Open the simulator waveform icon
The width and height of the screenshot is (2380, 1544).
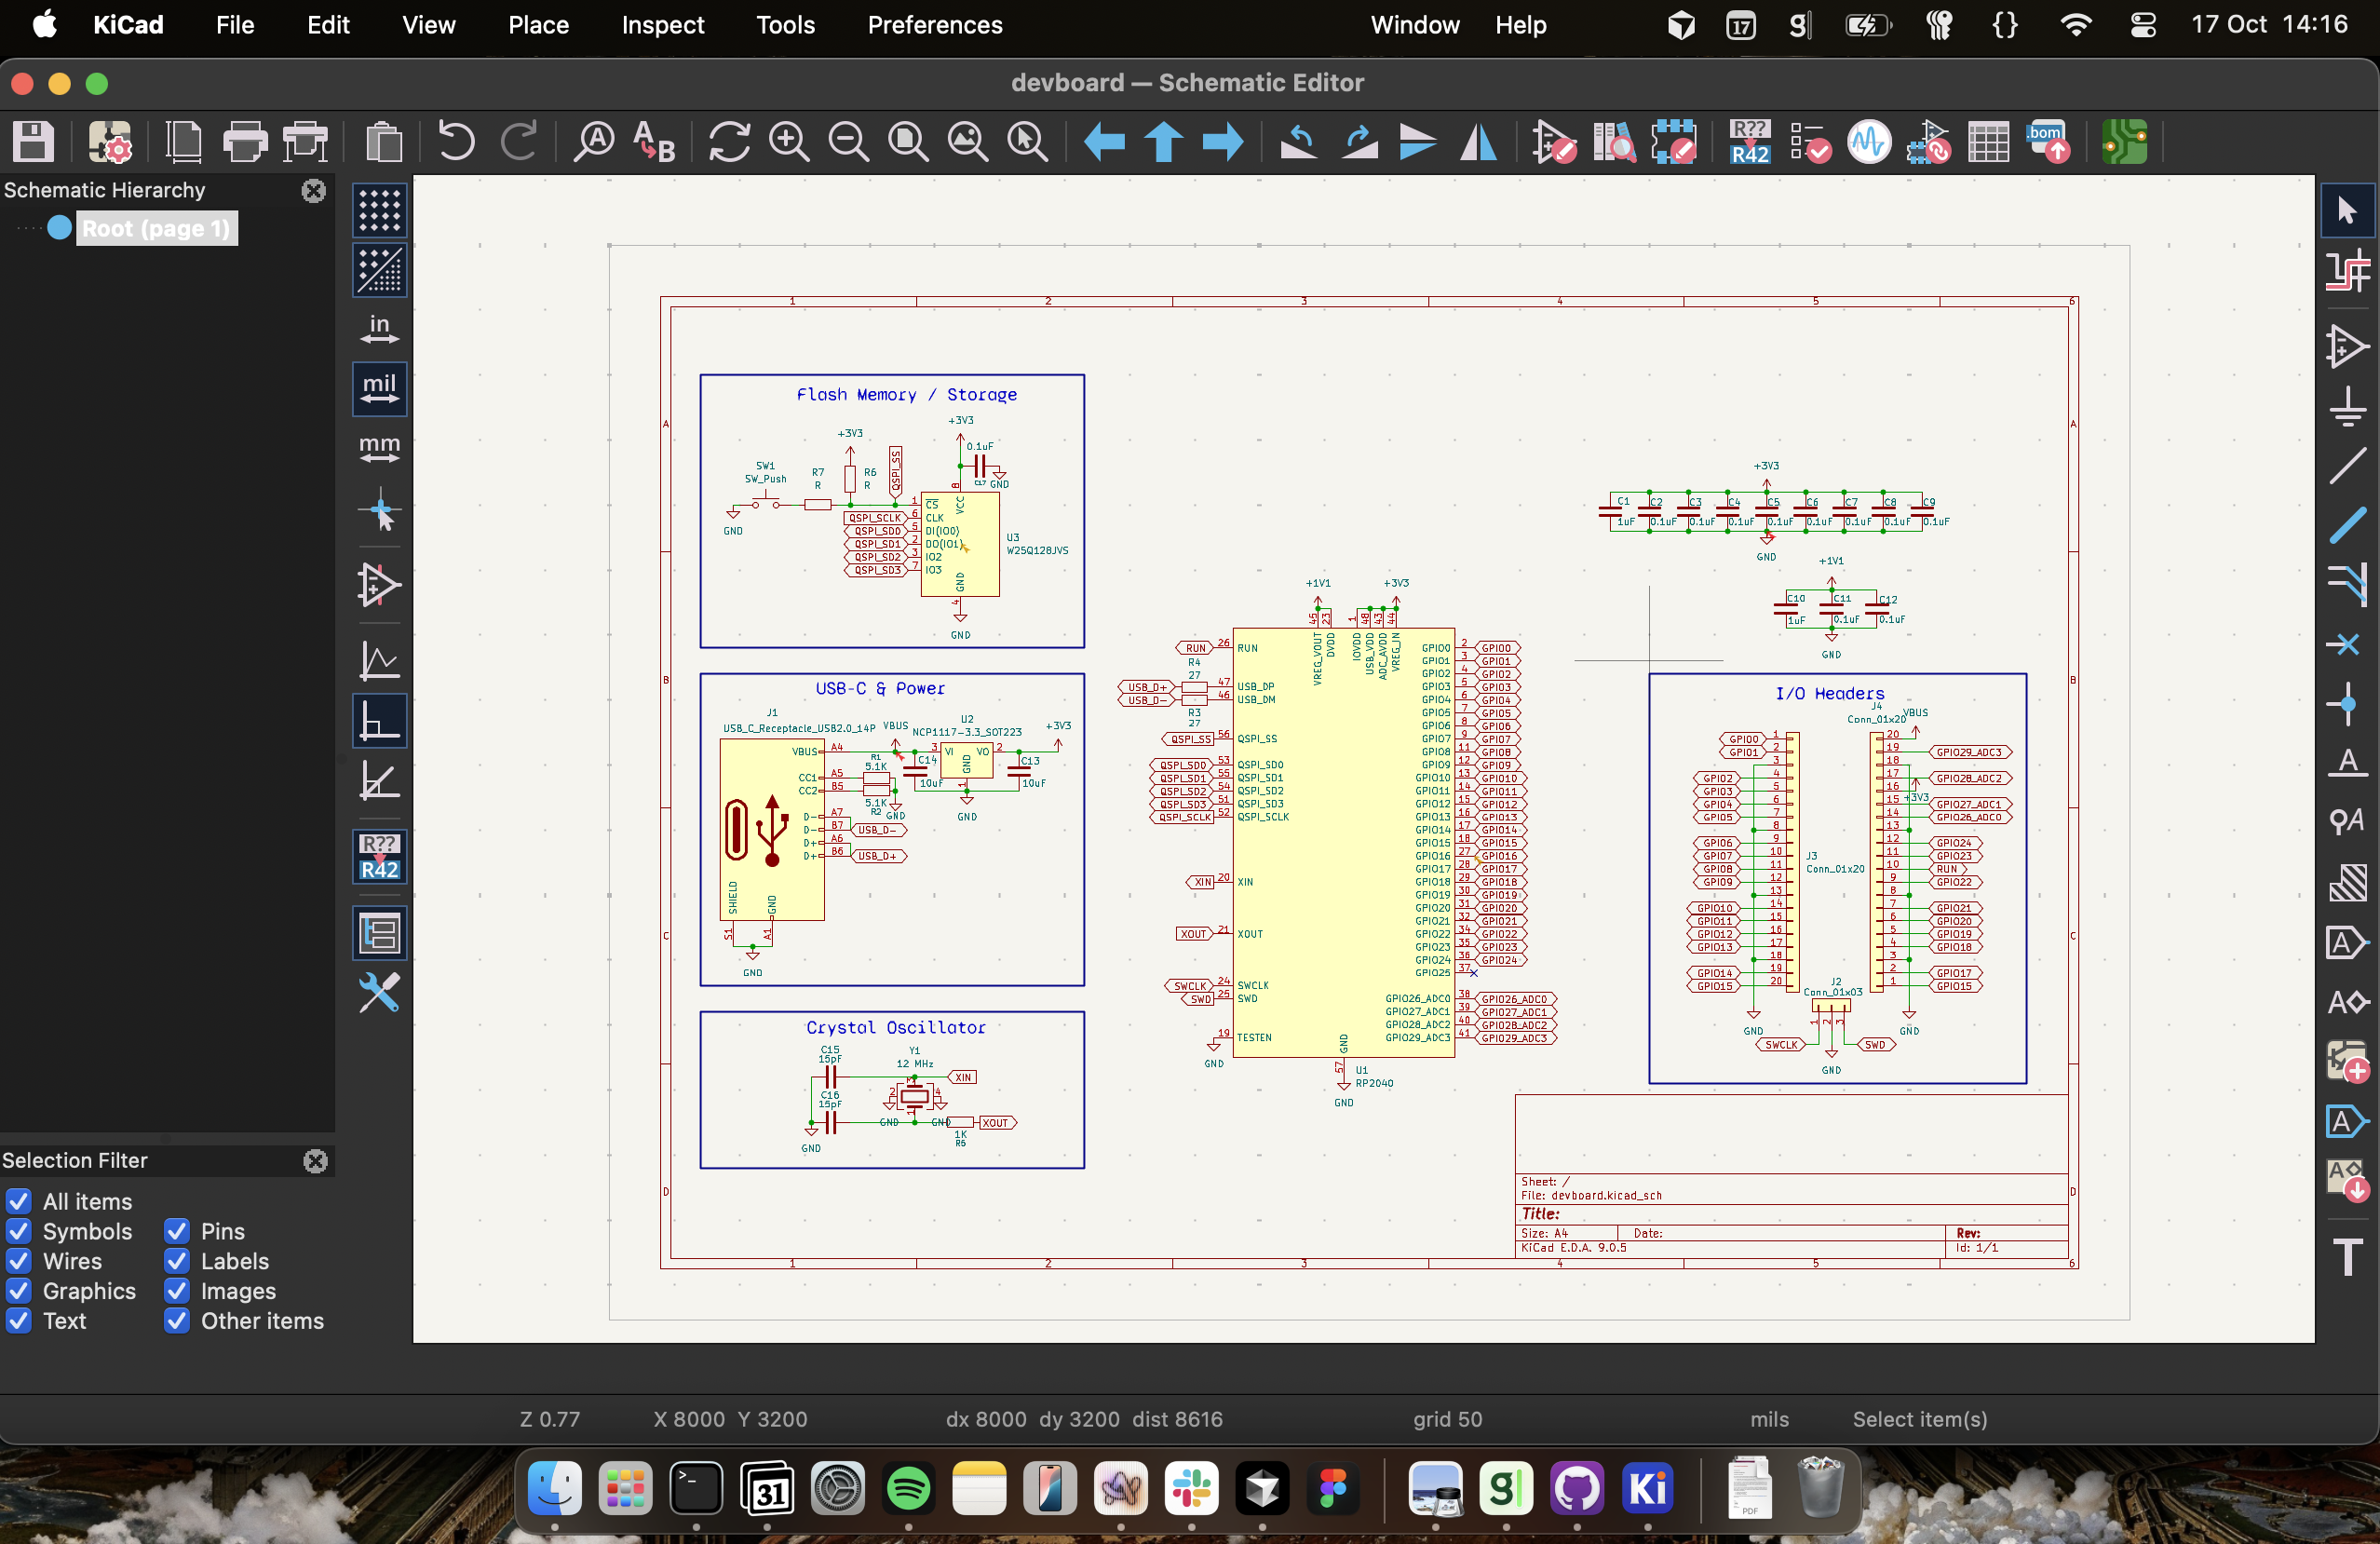[1868, 141]
